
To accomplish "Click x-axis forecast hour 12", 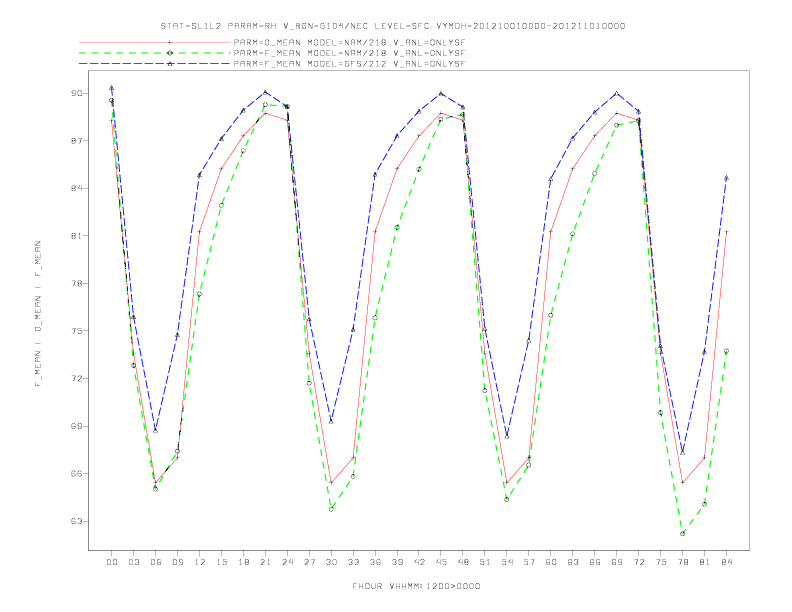I will (200, 562).
